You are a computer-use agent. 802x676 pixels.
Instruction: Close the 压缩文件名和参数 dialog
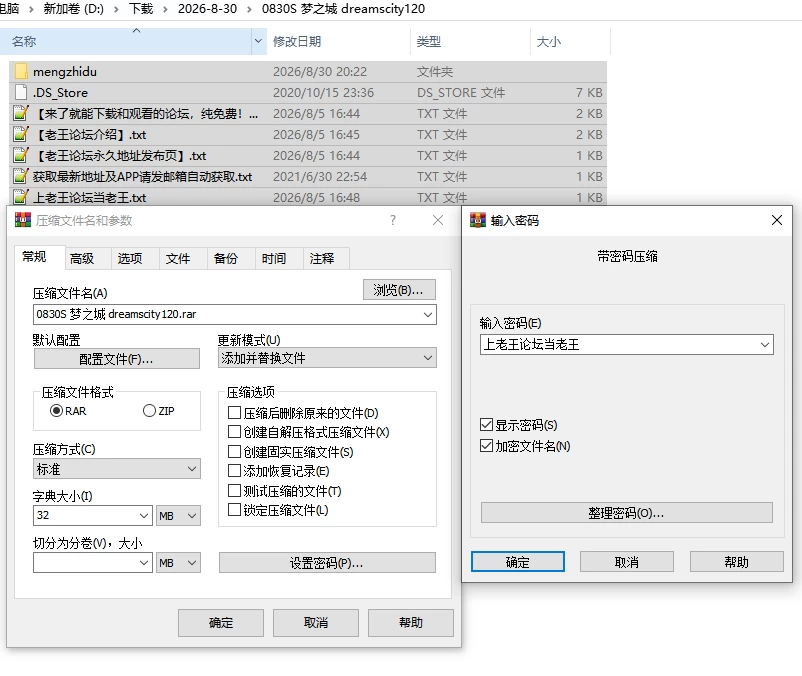tap(438, 220)
